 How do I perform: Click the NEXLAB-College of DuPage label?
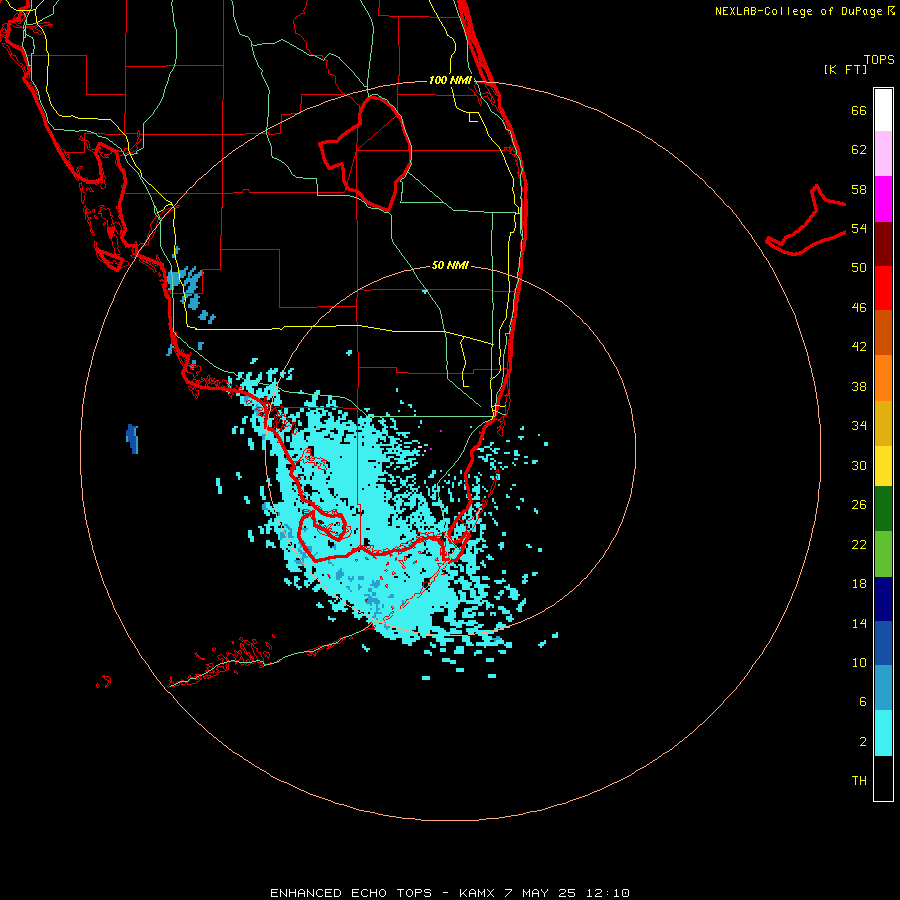pos(798,11)
